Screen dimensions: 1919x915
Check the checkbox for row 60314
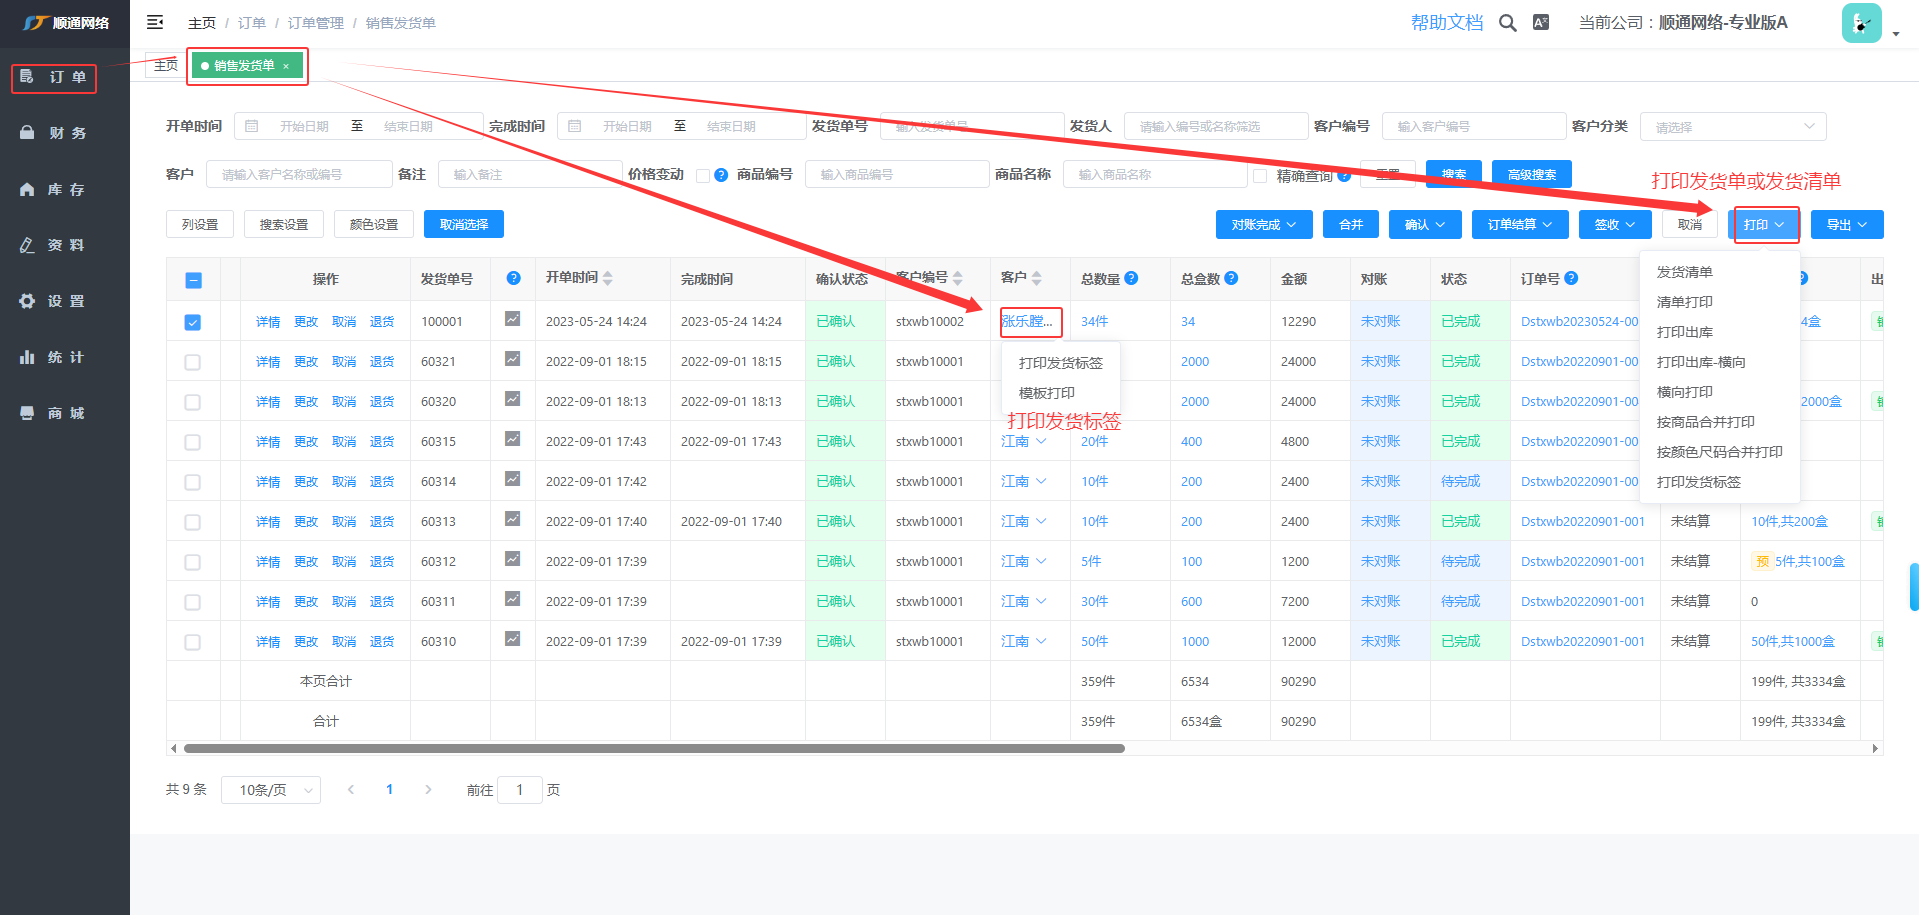pos(192,482)
